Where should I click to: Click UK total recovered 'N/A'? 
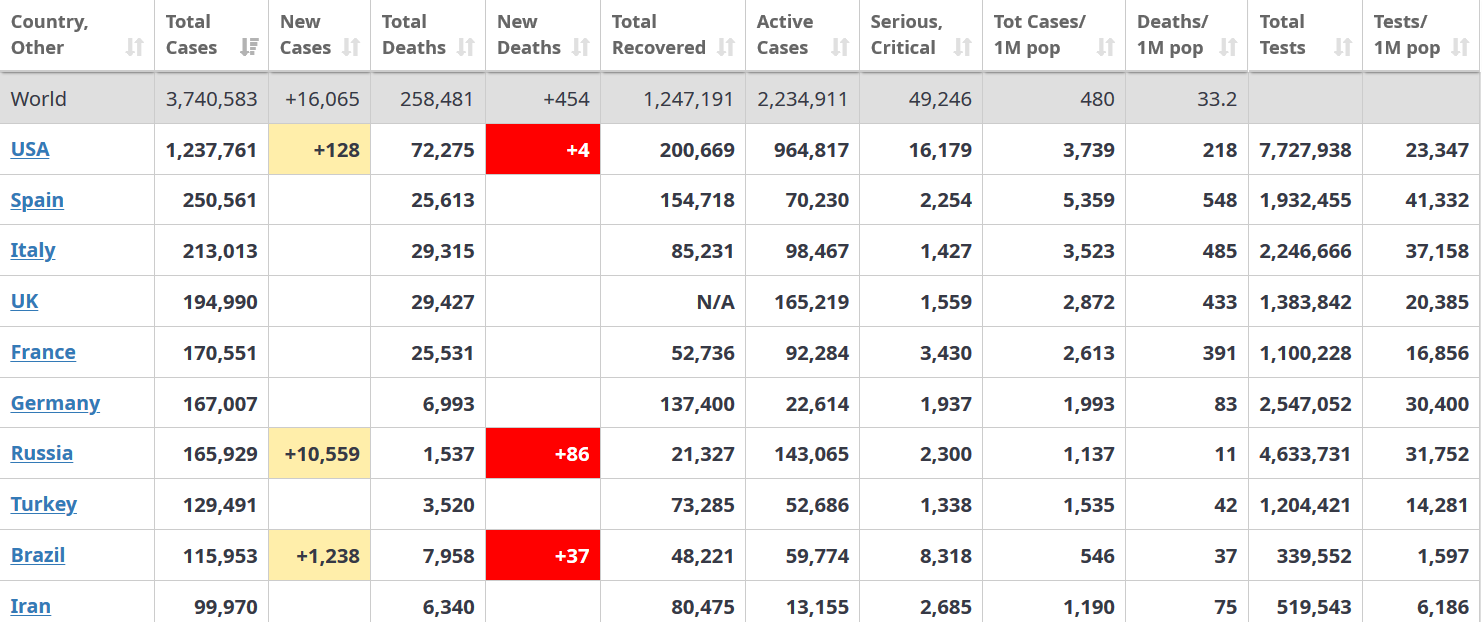(x=716, y=302)
